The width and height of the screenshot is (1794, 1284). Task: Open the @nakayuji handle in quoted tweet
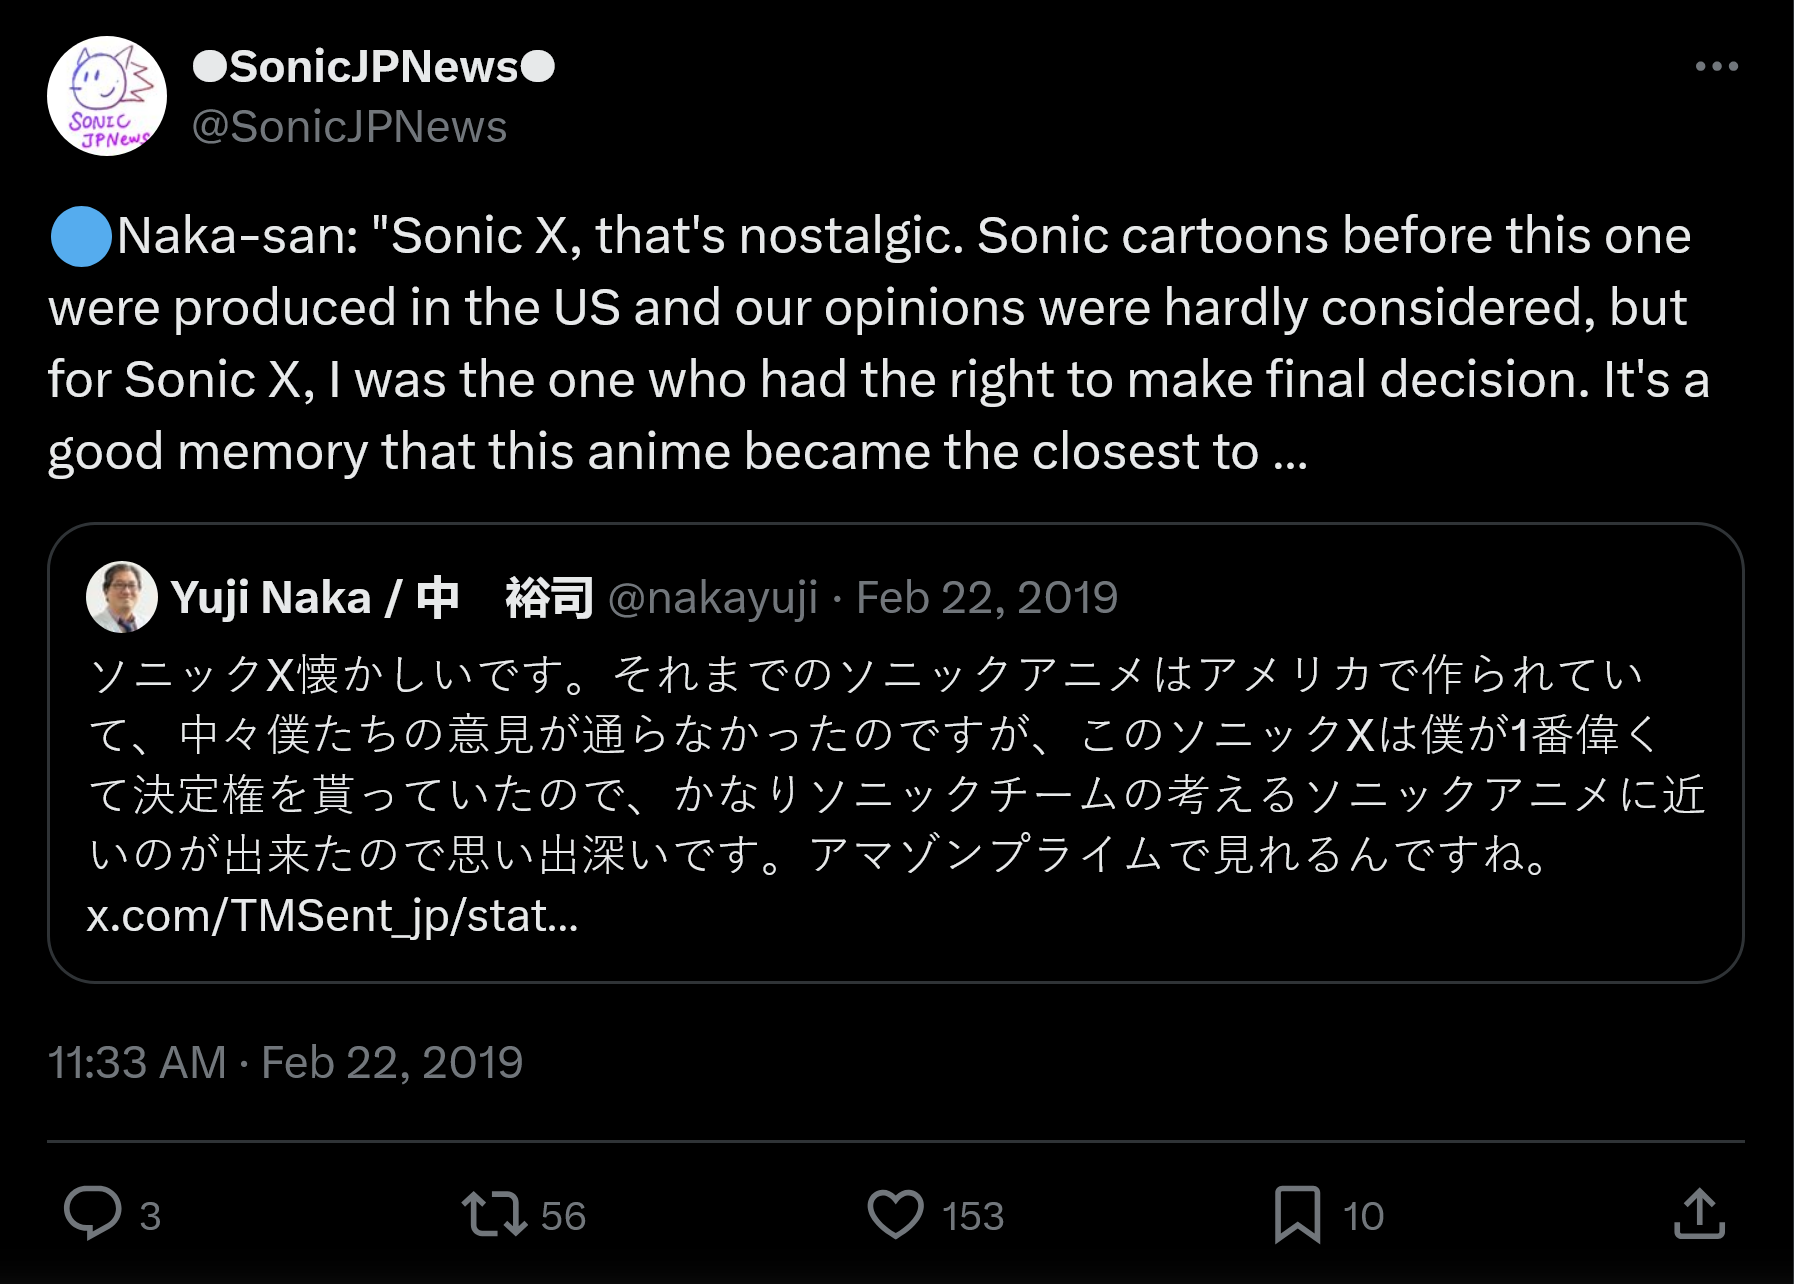coord(712,598)
